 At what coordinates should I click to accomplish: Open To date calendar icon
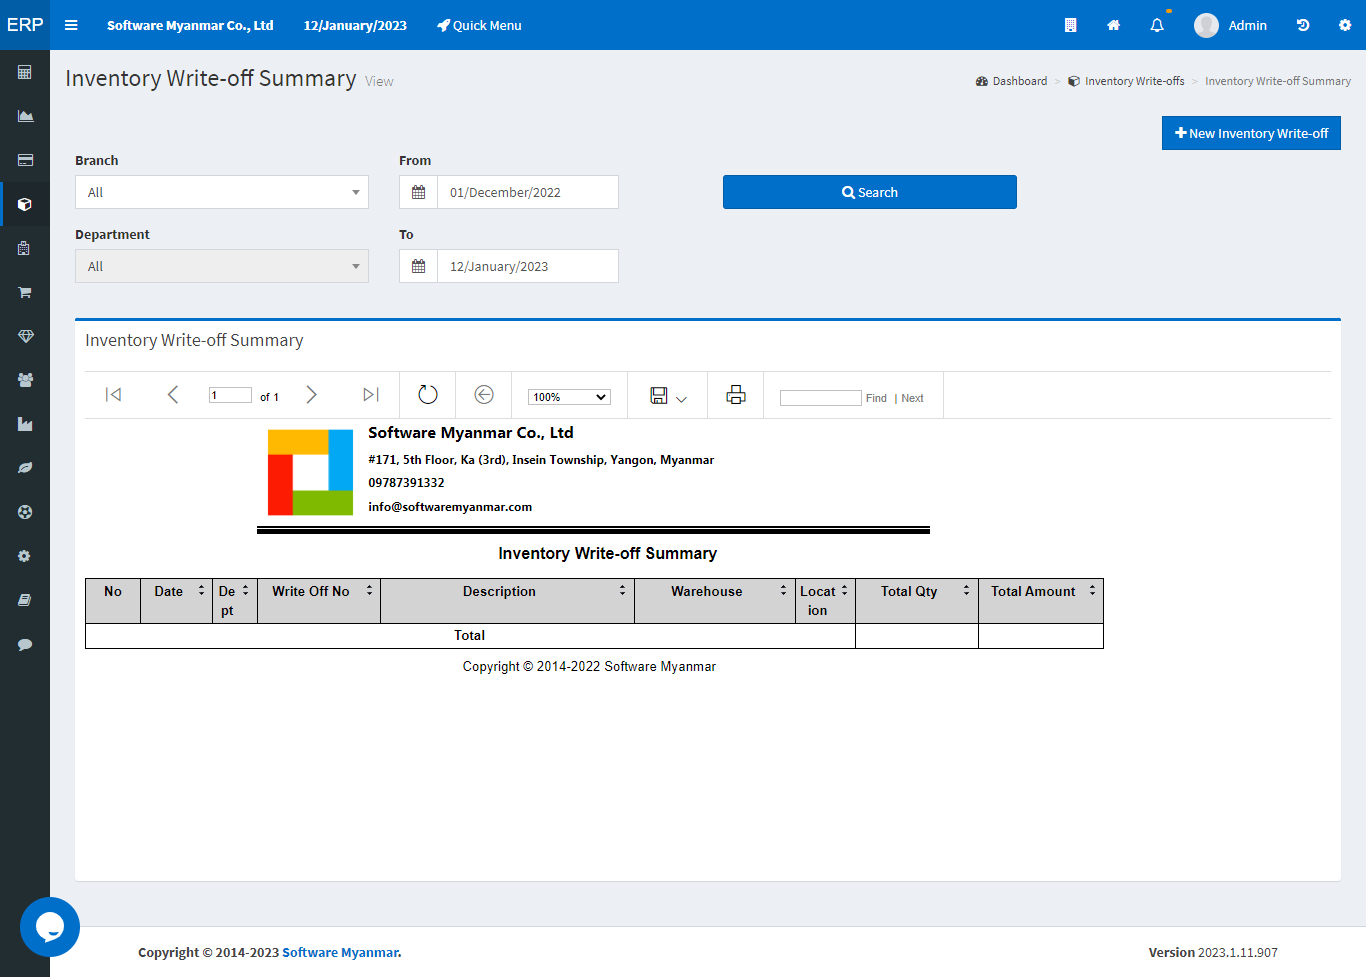point(418,266)
